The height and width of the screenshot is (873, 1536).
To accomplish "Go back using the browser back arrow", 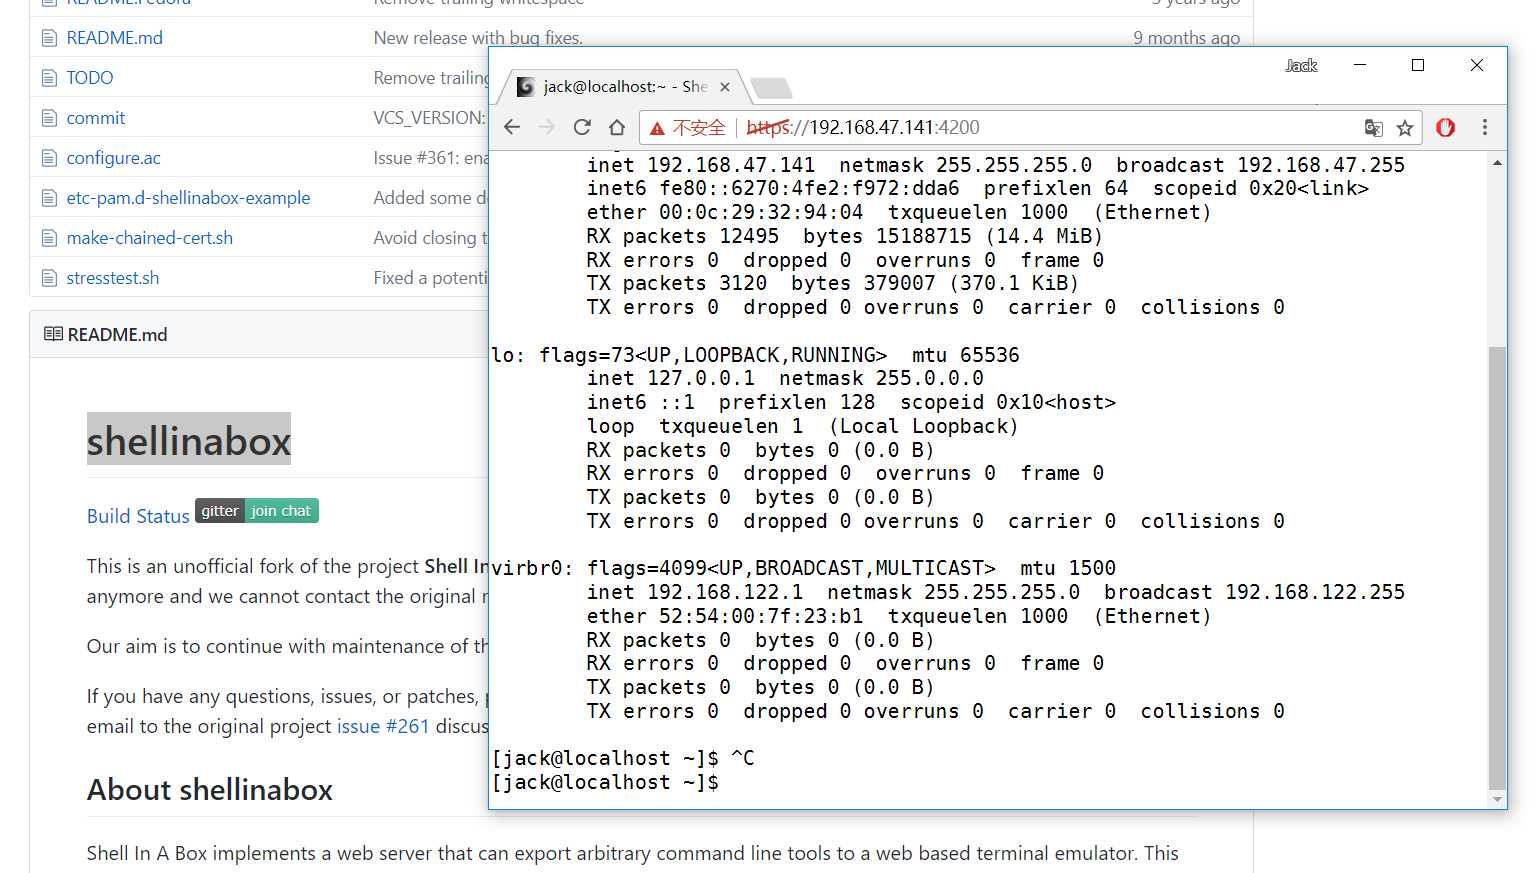I will (x=512, y=127).
